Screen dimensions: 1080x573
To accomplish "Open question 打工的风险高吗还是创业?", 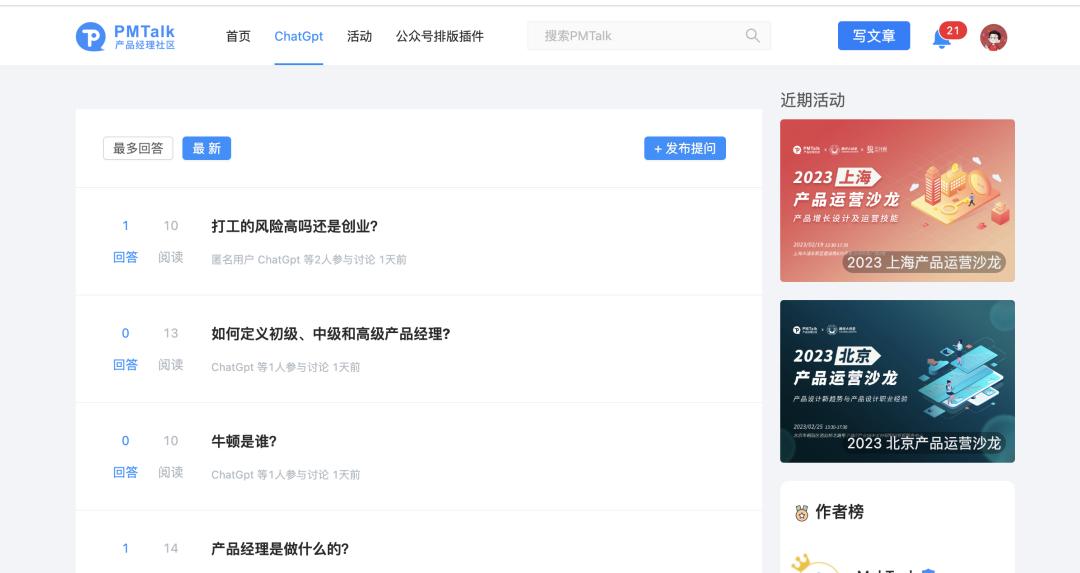I will (x=294, y=227).
